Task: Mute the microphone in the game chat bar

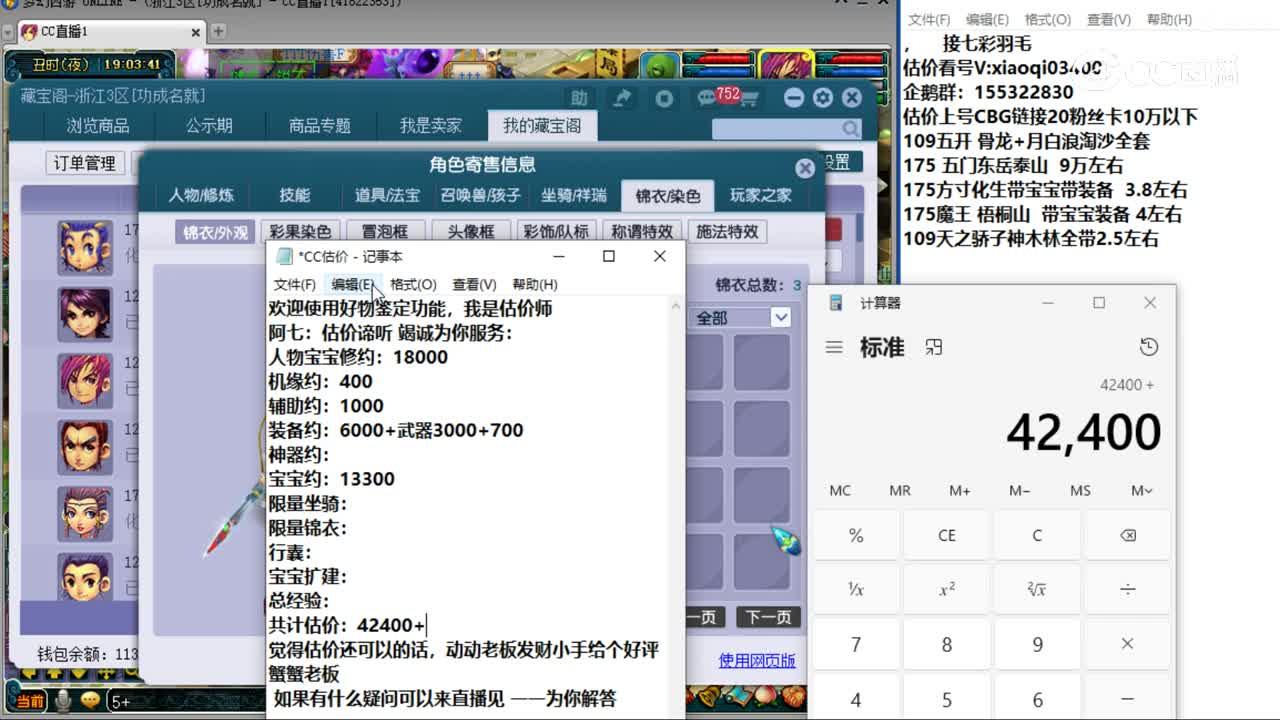Action: coord(63,700)
